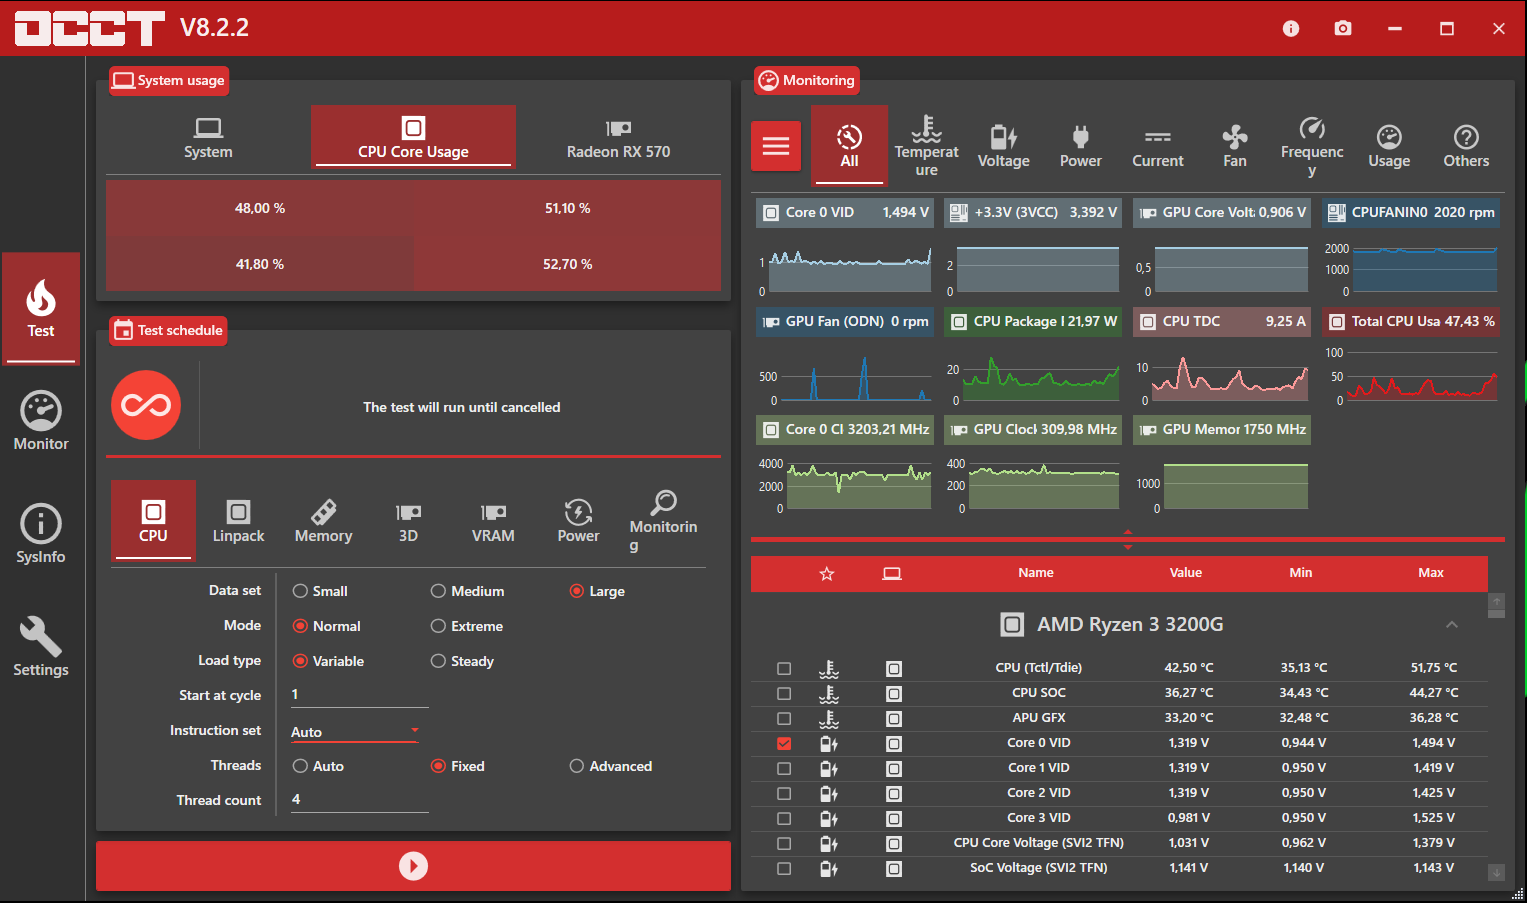The image size is (1527, 903).
Task: Sort table by Max column
Action: pyautogui.click(x=1431, y=573)
